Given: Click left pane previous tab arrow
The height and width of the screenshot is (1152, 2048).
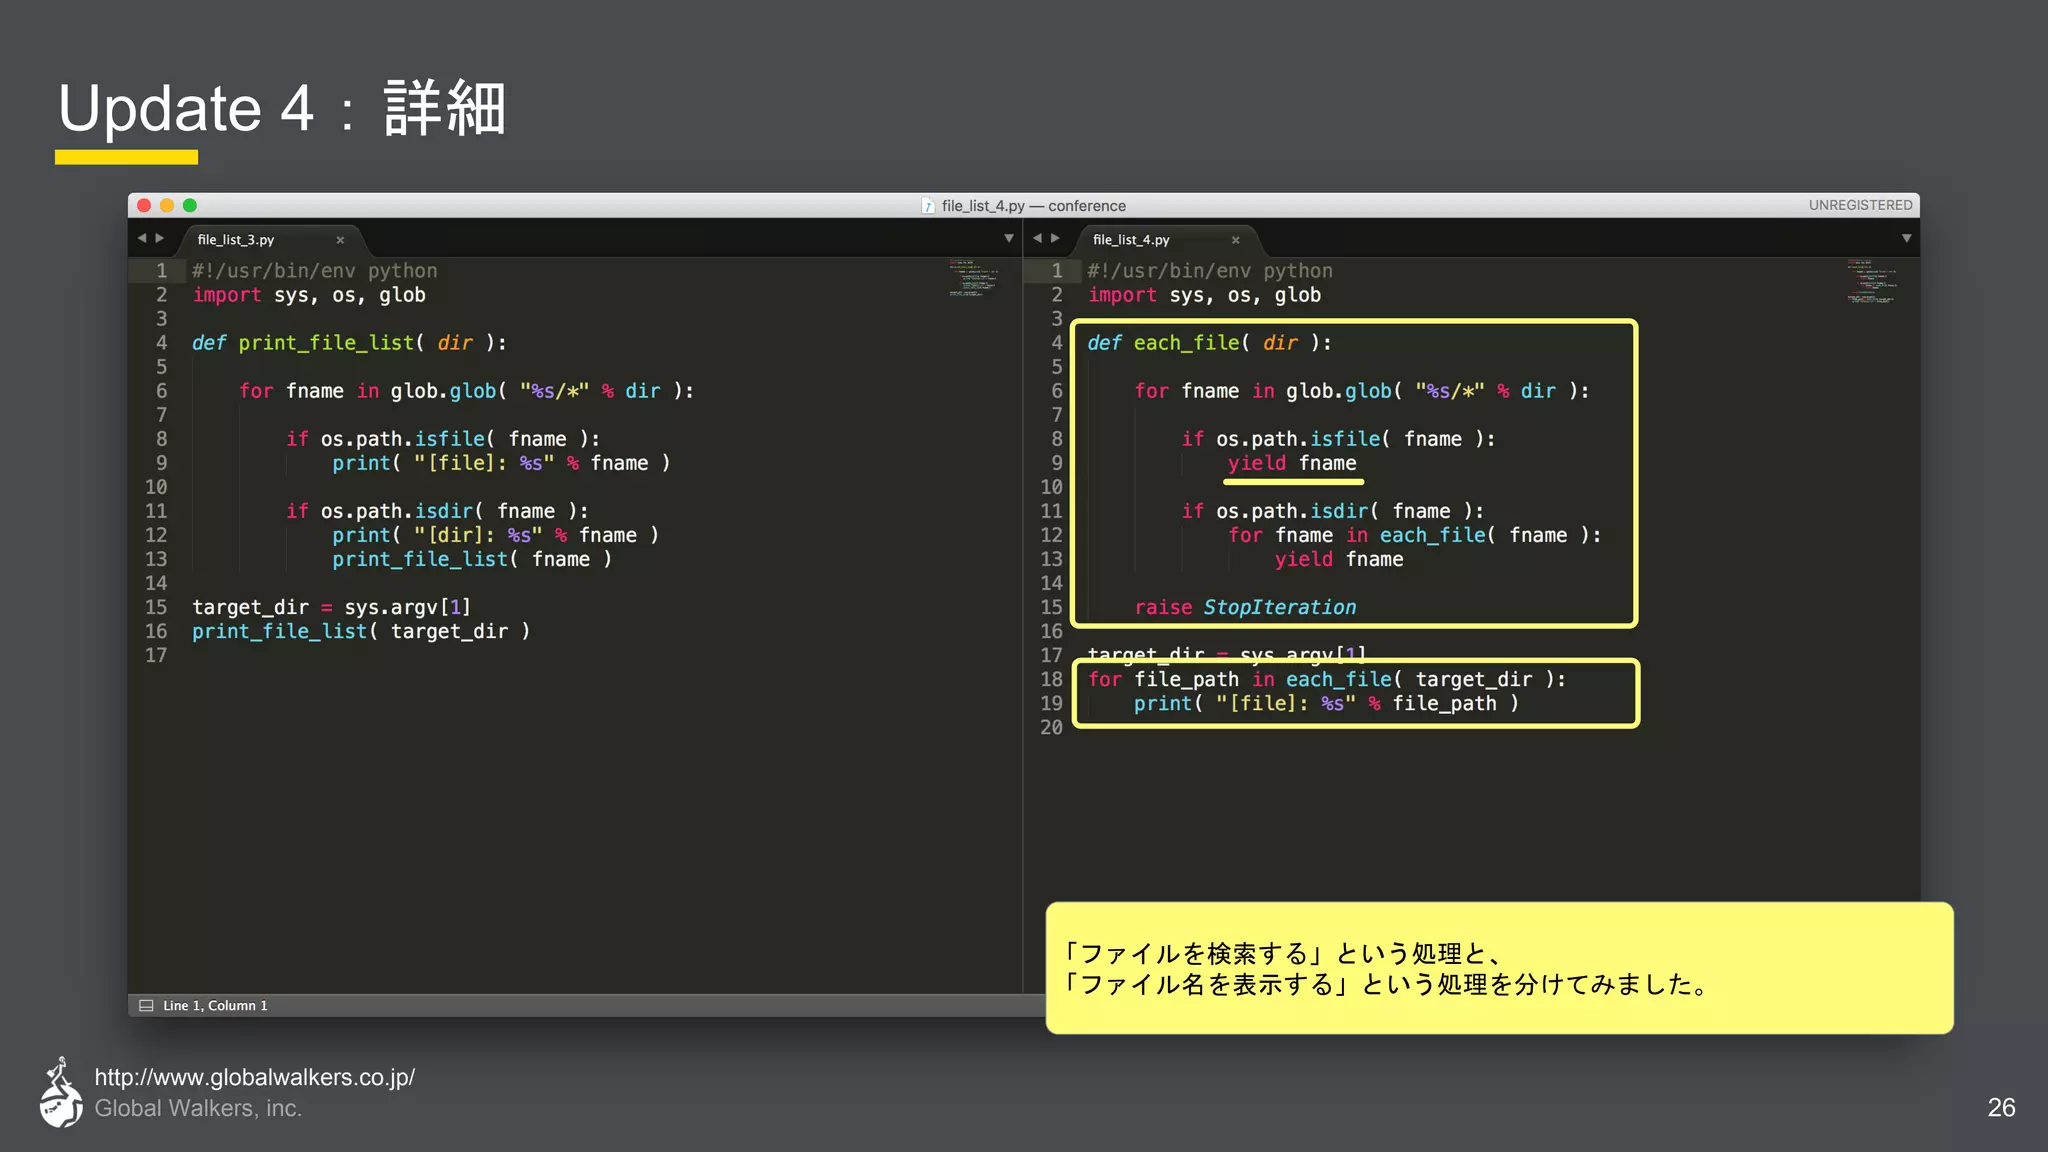Looking at the screenshot, I should [142, 238].
